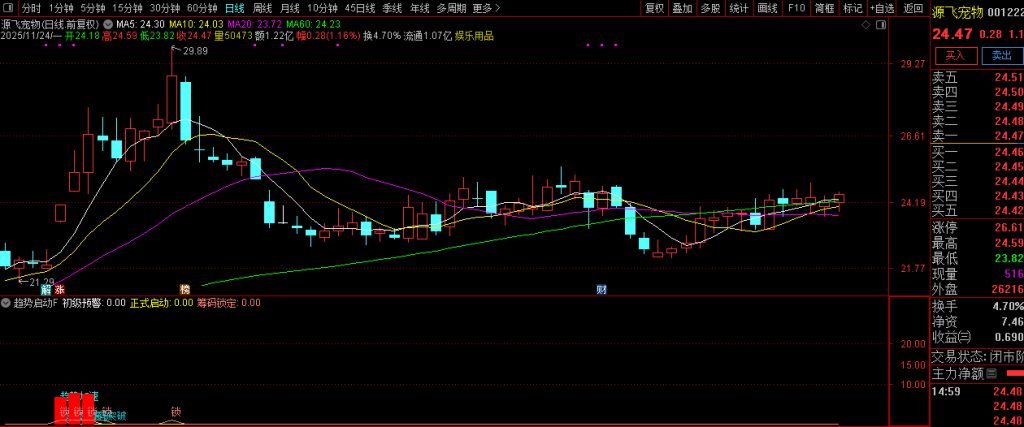The image size is (1024, 427).
Task: Expand main chart indicator dropdown arrow
Action: pyautogui.click(x=106, y=22)
